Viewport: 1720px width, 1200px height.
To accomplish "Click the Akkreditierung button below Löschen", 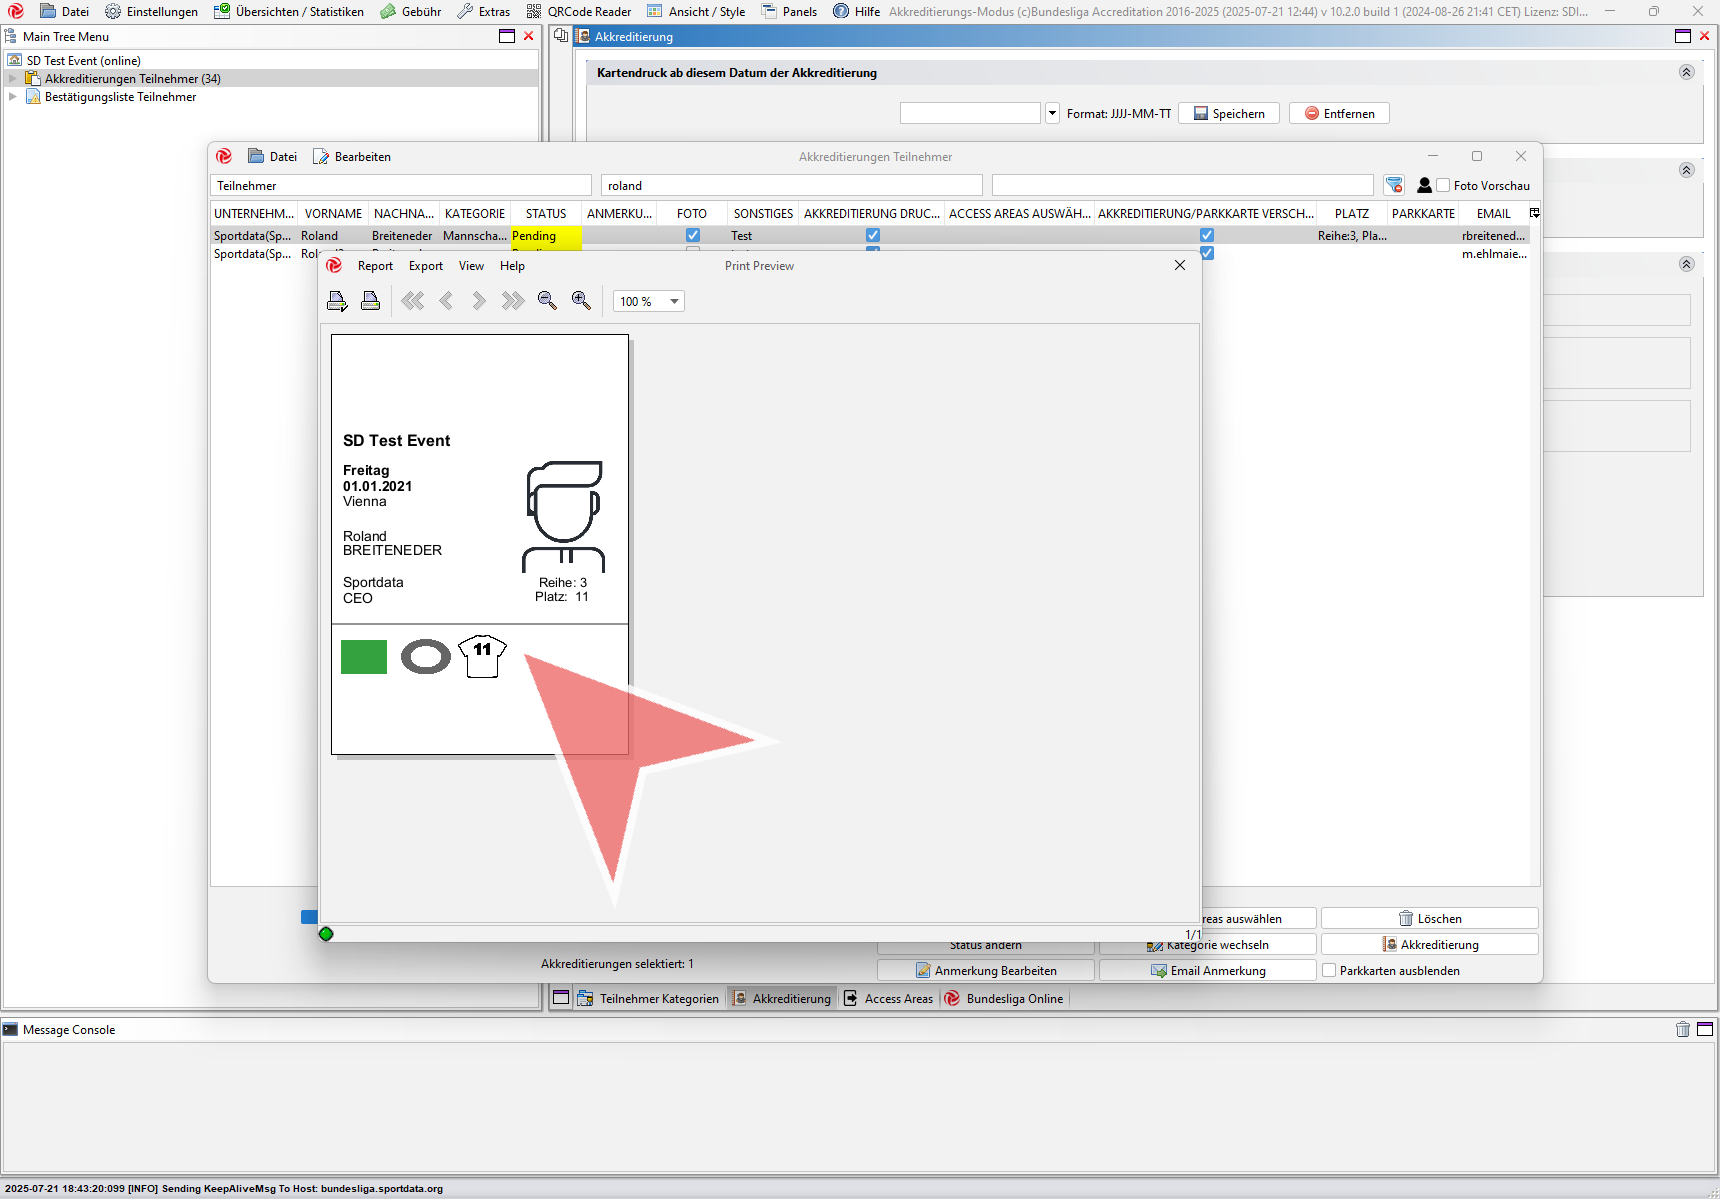I will tap(1429, 944).
